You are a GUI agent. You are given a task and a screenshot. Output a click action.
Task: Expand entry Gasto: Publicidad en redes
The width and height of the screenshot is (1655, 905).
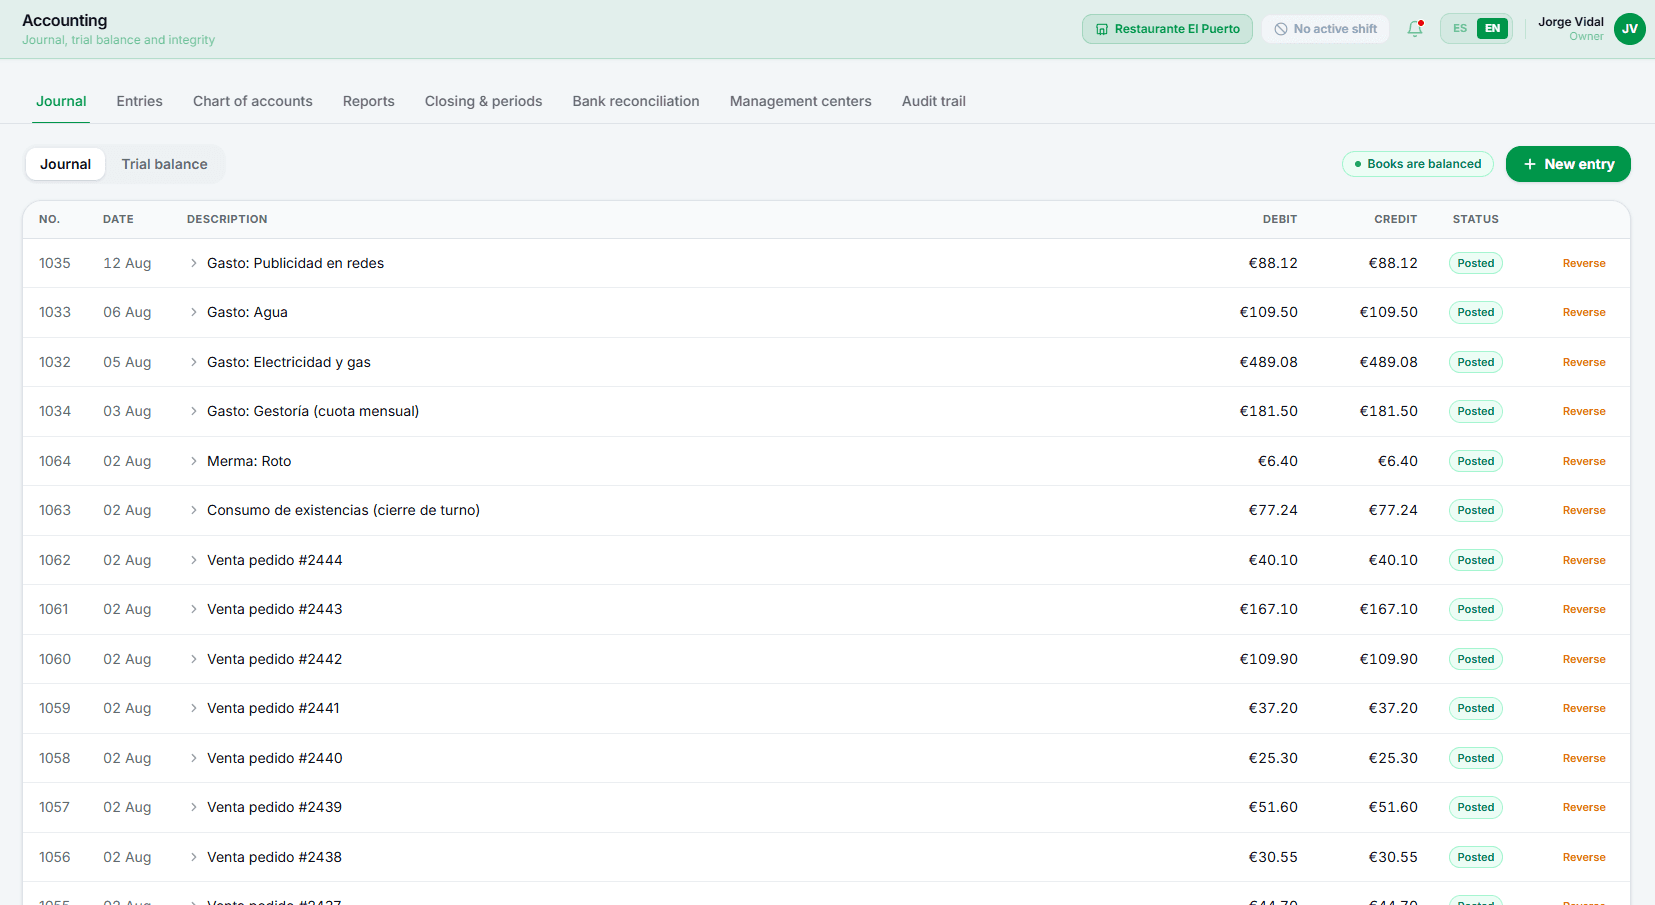coord(194,263)
